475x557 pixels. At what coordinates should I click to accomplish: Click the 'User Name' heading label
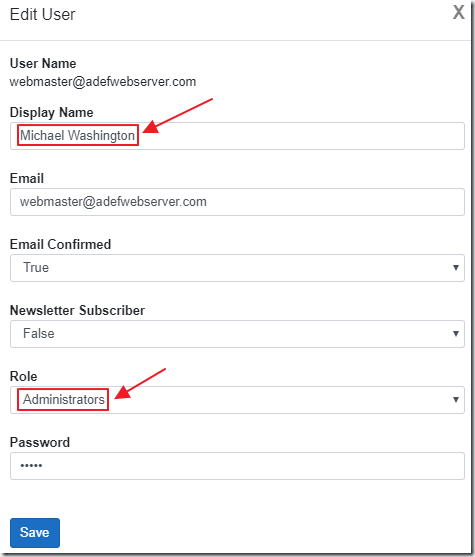click(43, 63)
